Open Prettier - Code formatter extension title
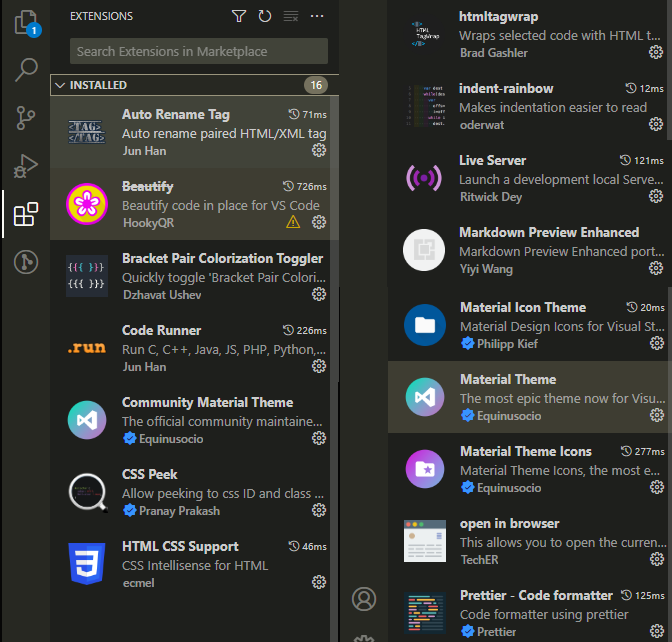The height and width of the screenshot is (642, 672). coord(536,596)
